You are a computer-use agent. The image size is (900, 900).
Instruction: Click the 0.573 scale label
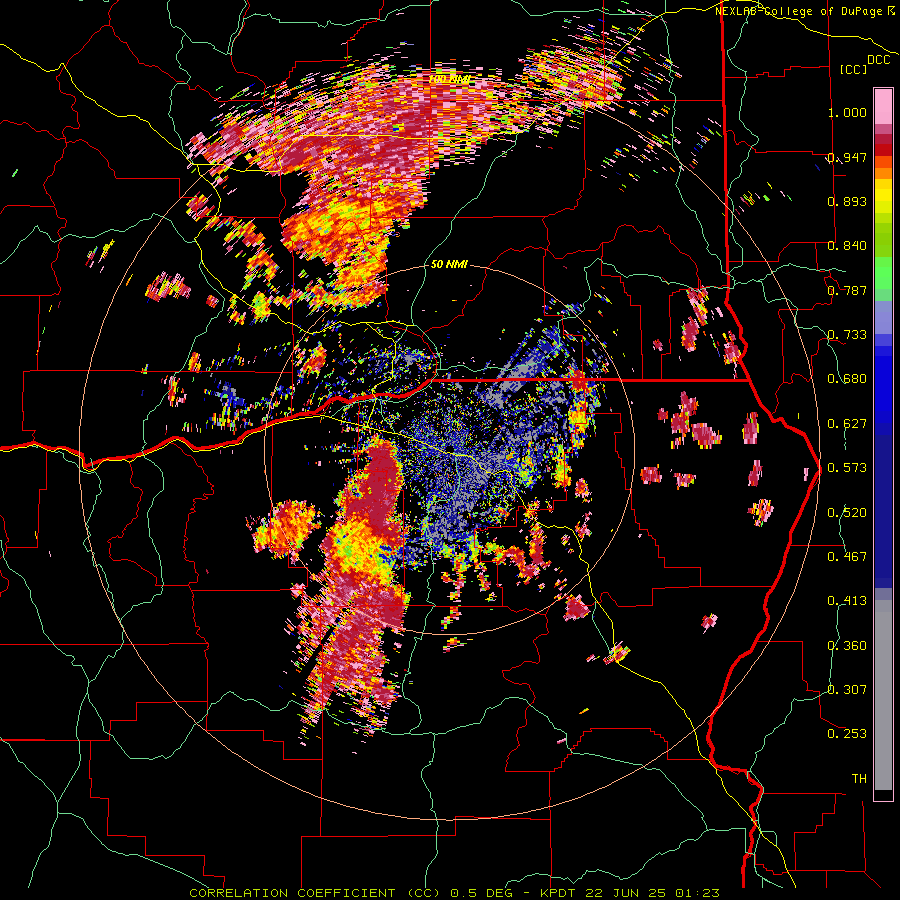point(847,468)
